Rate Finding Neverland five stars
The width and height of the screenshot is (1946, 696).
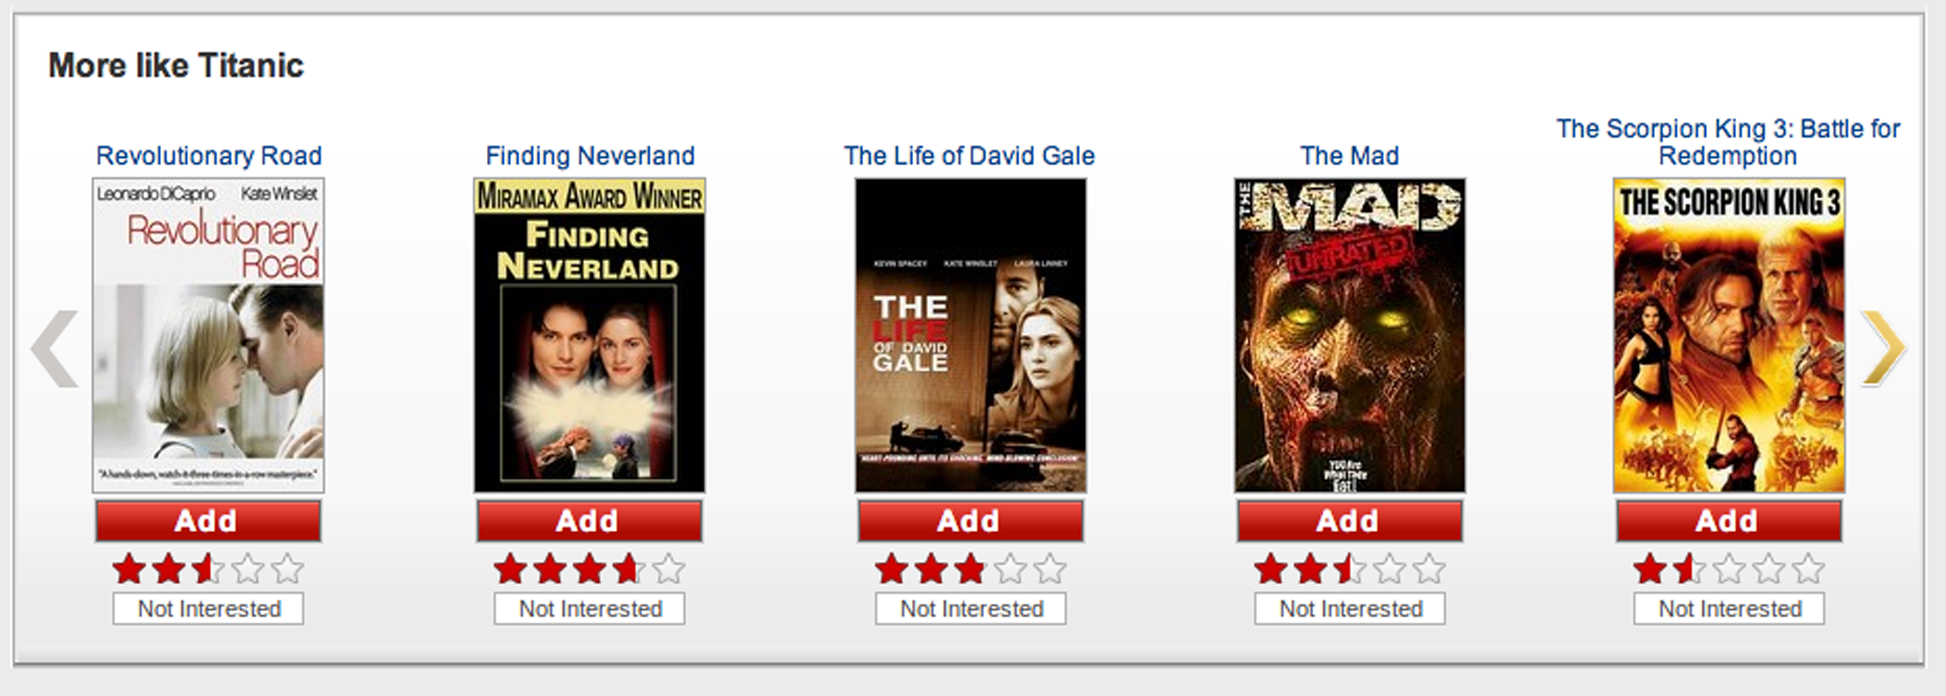[x=669, y=569]
